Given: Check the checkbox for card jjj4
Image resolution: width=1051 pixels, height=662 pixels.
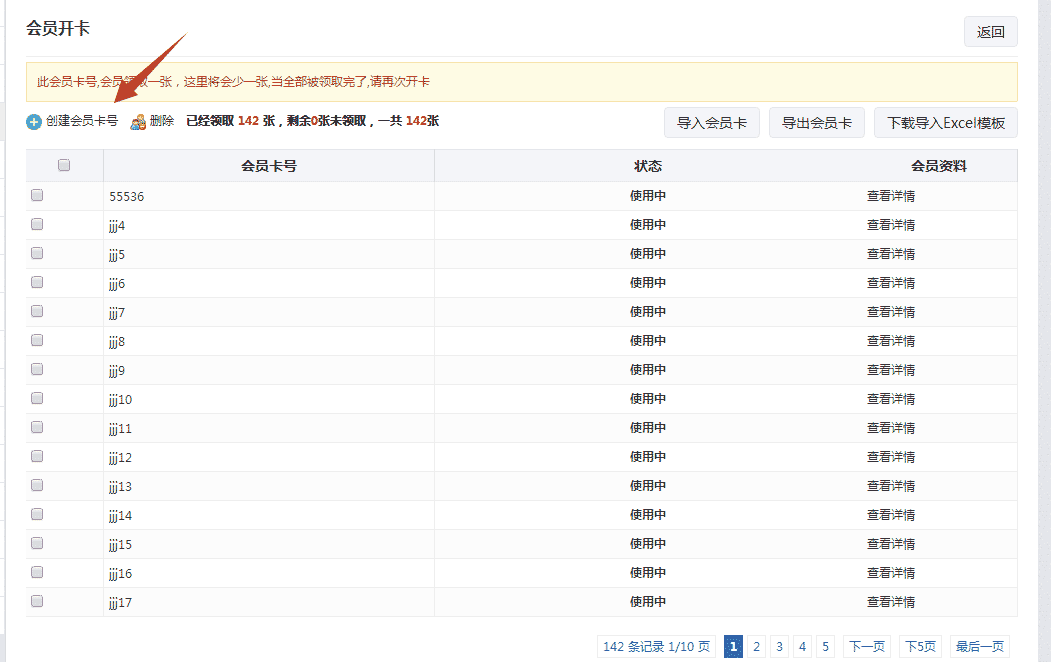Looking at the screenshot, I should [x=37, y=224].
